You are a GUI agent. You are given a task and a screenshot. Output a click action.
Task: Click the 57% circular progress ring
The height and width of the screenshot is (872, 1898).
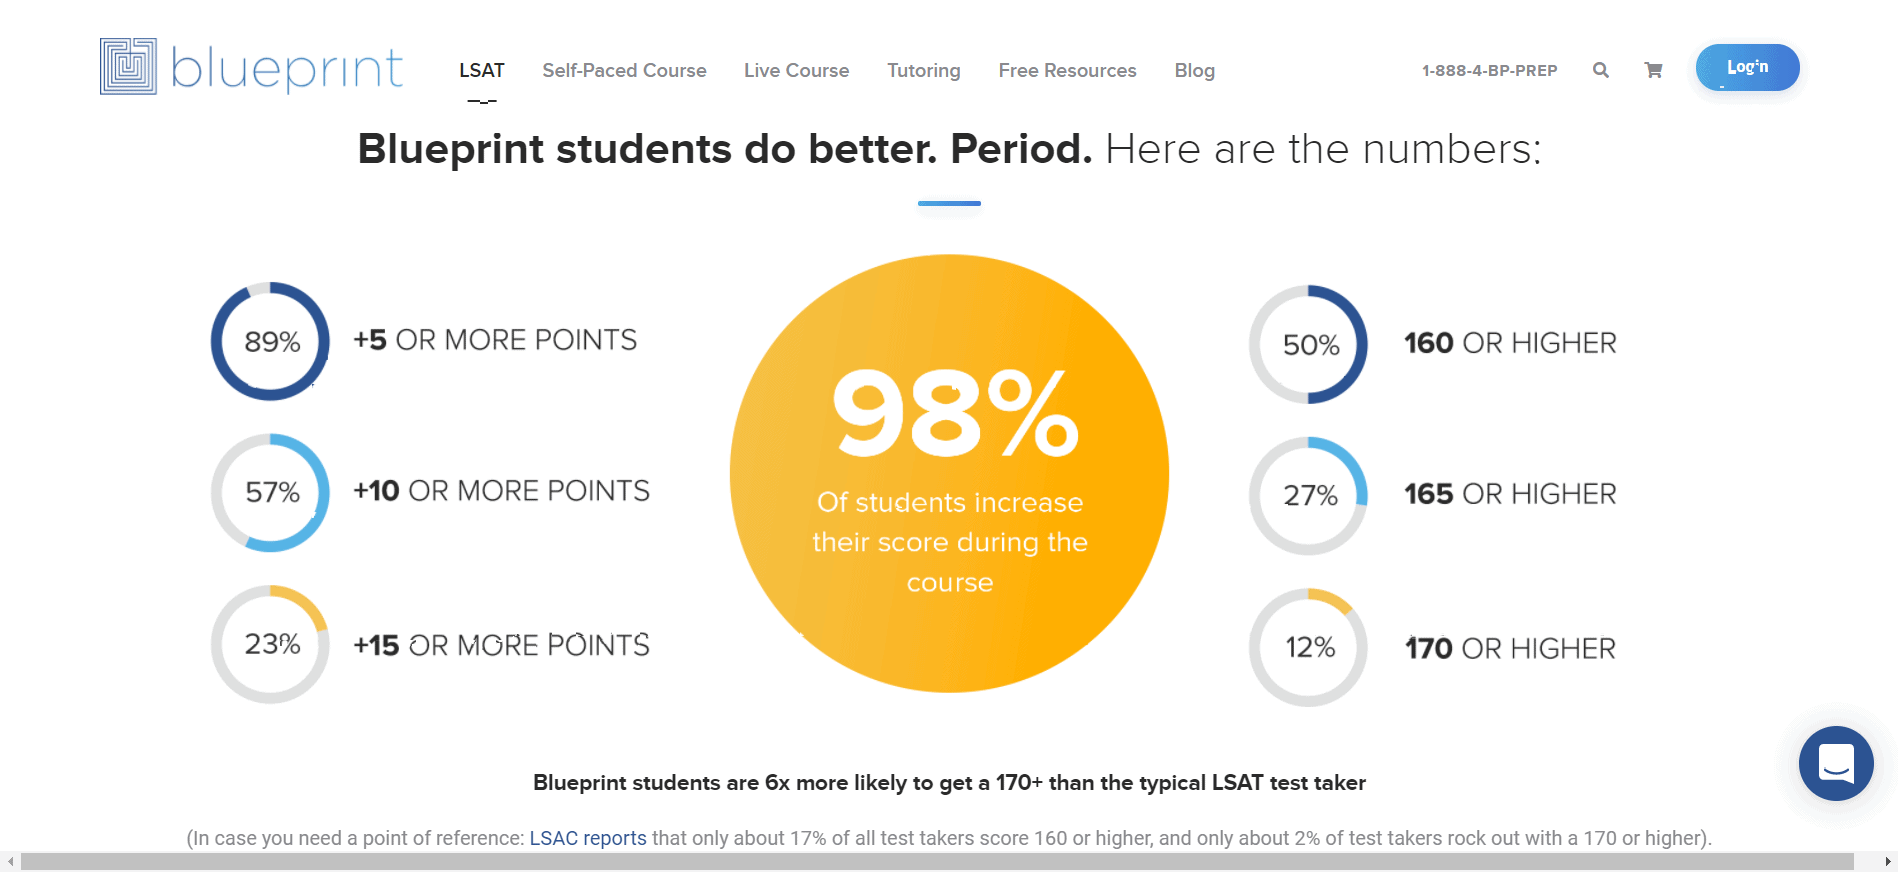tap(270, 492)
